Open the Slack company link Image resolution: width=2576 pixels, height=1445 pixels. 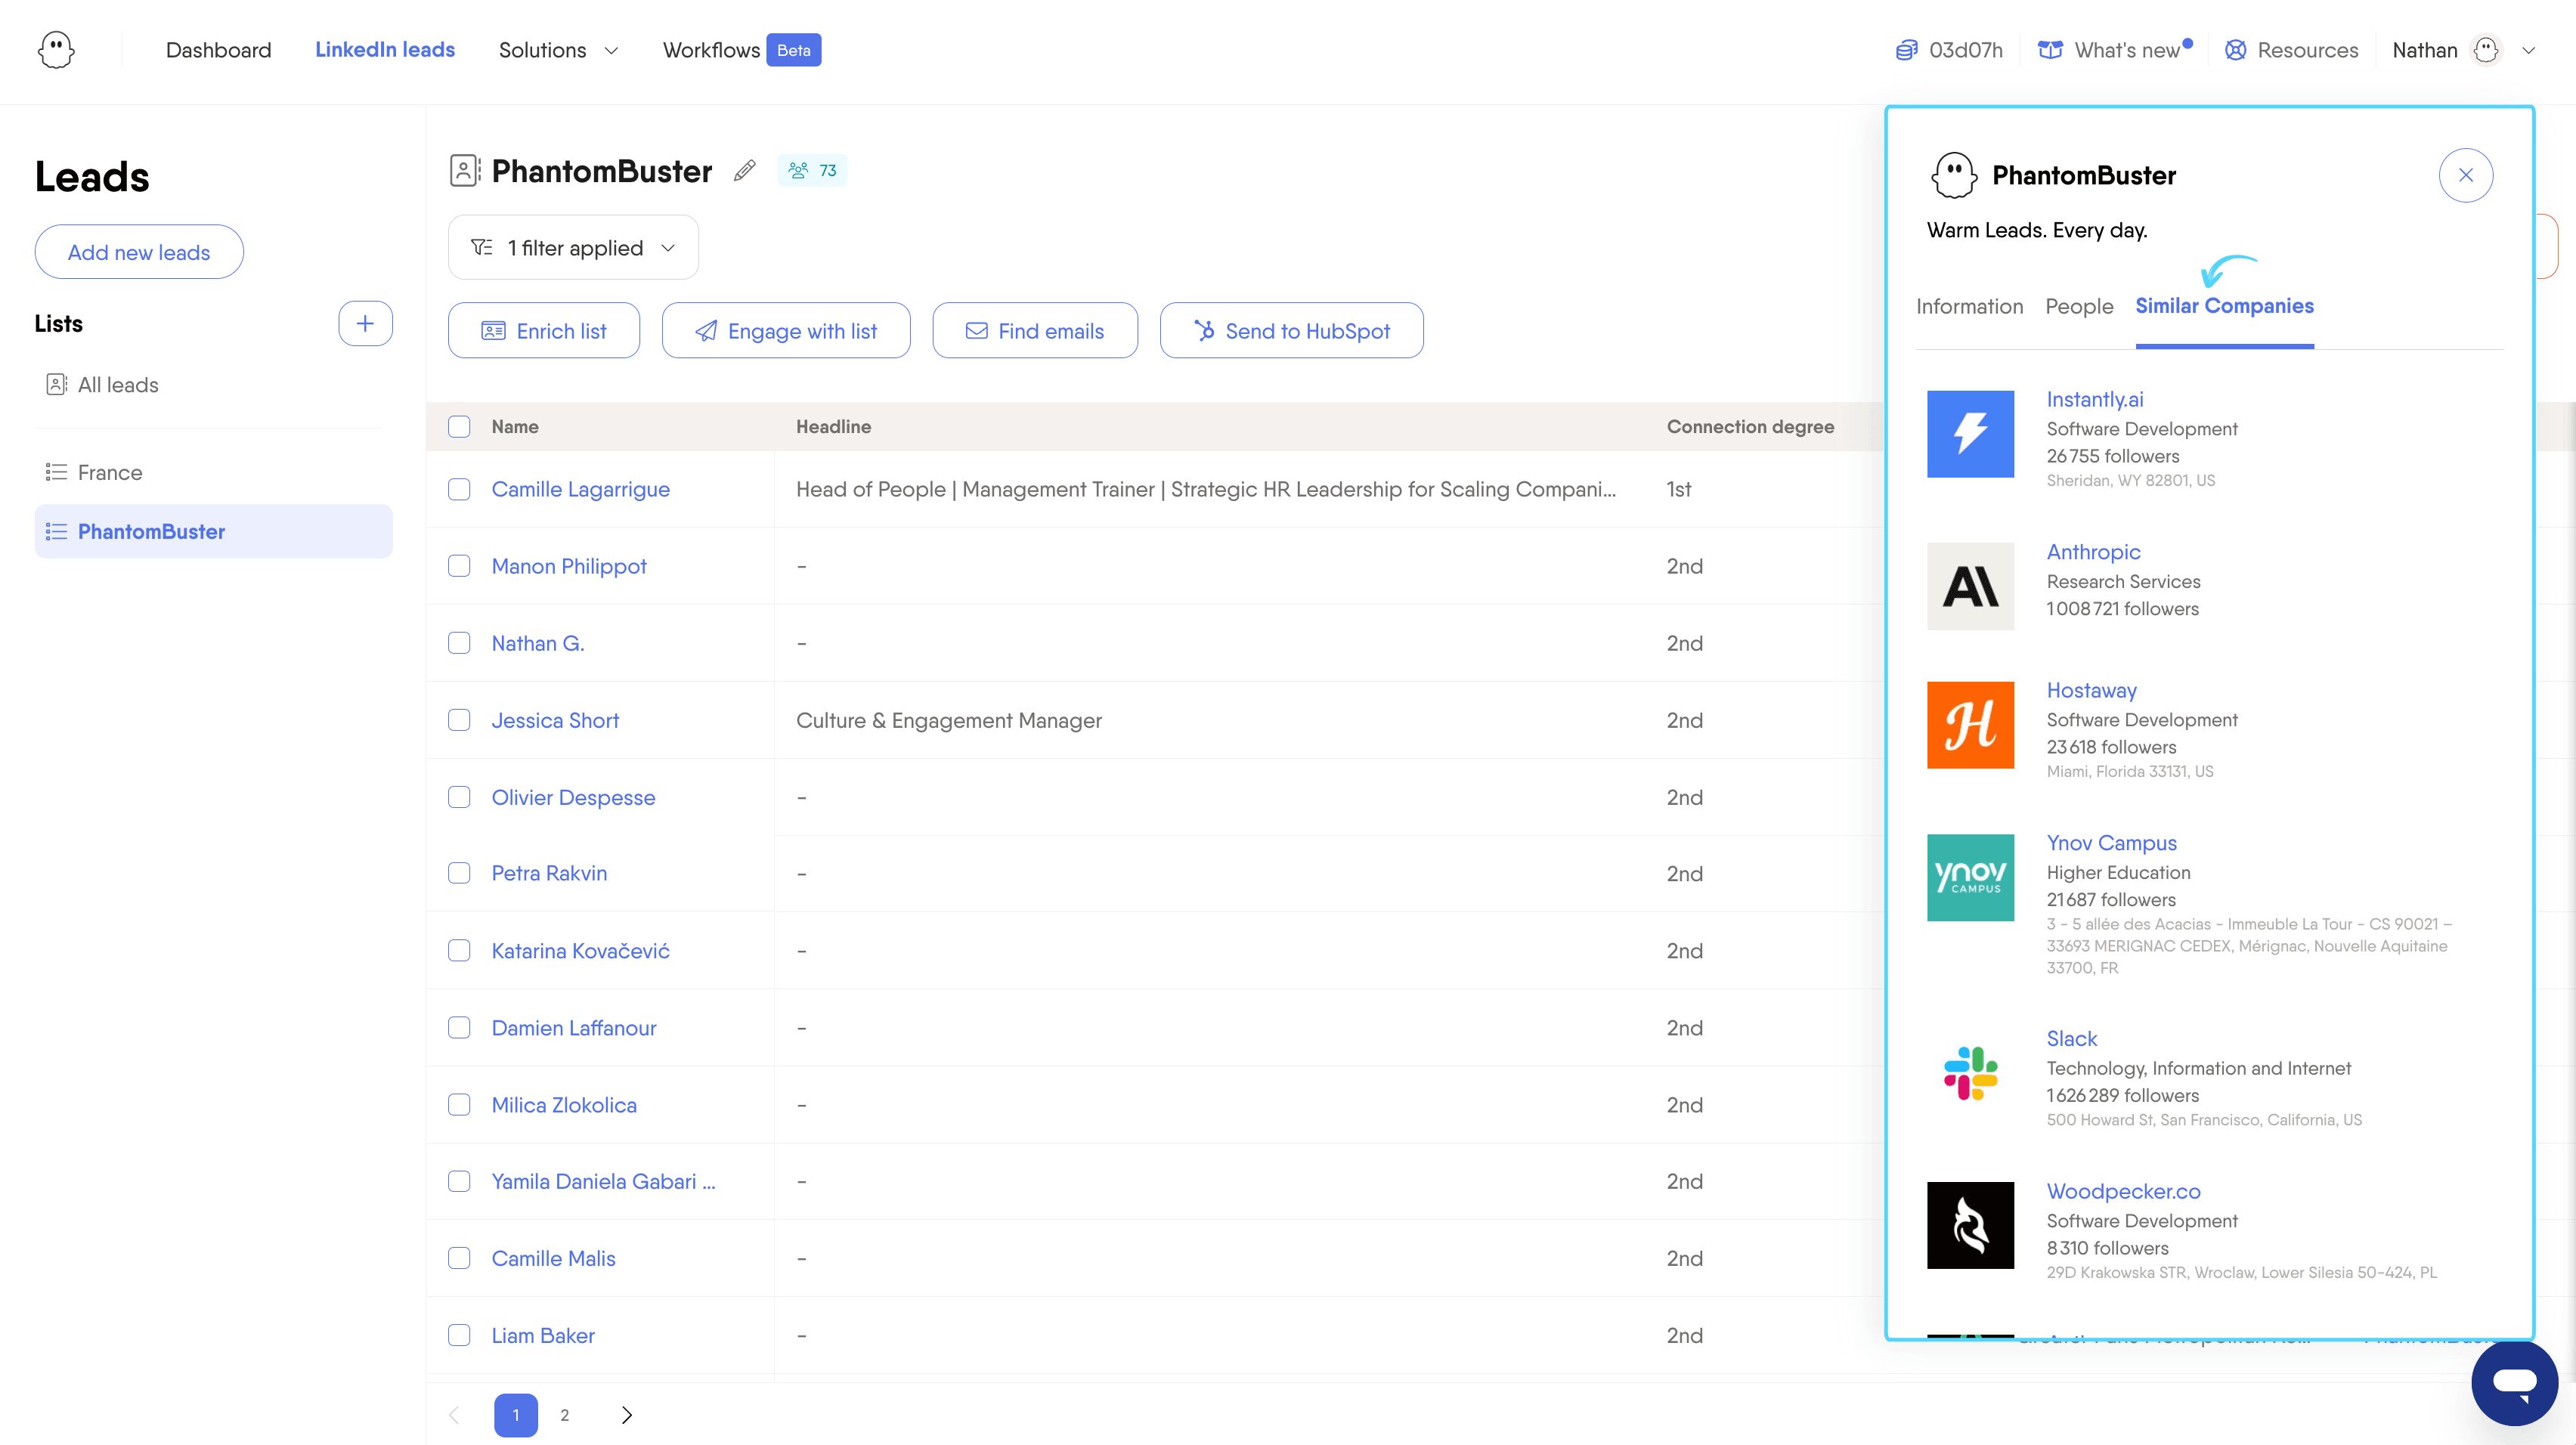pos(2071,1038)
